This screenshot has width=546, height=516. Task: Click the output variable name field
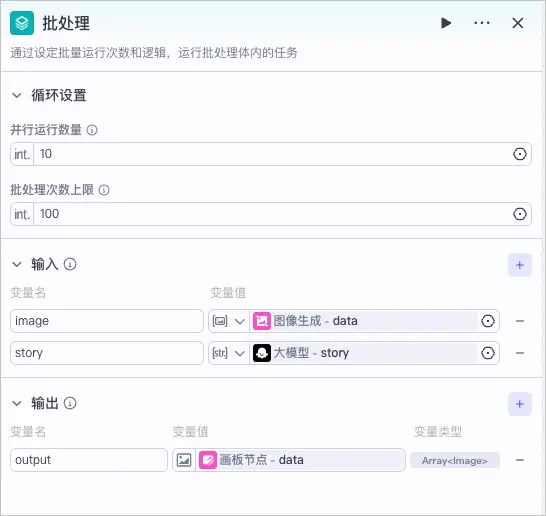coord(89,460)
